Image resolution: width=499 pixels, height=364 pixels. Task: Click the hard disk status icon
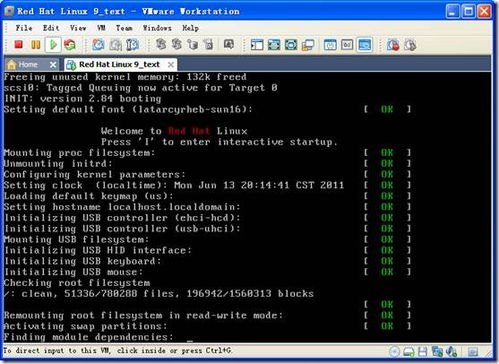tap(408, 351)
